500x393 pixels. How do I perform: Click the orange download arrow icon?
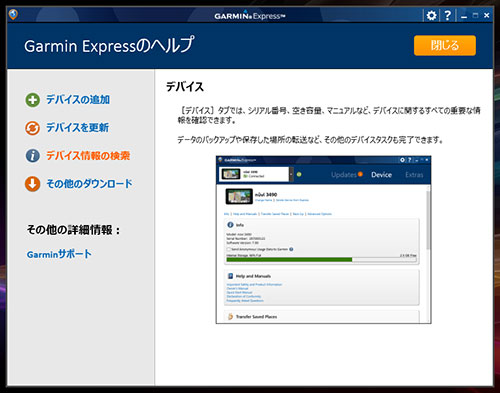coord(32,184)
